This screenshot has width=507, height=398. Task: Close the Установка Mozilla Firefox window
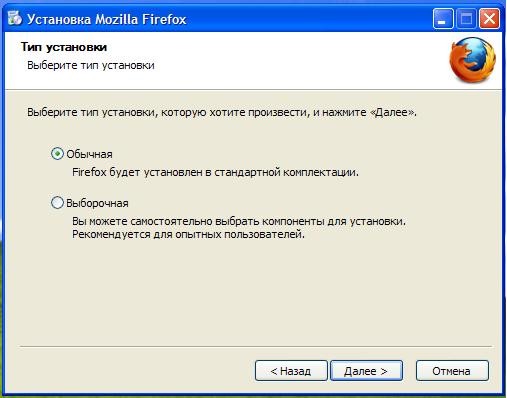pyautogui.click(x=489, y=19)
